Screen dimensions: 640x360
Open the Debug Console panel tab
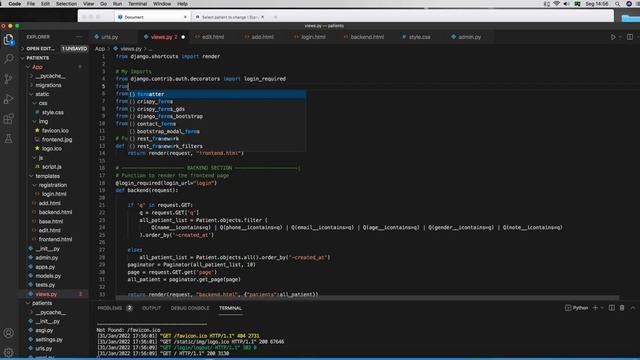click(190, 308)
